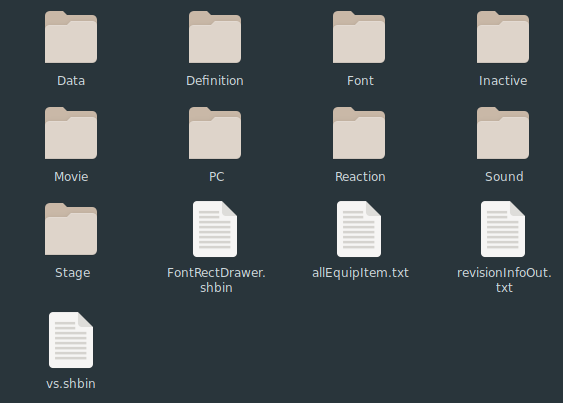
Task: Select the Inactive folder icon
Action: pos(503,37)
